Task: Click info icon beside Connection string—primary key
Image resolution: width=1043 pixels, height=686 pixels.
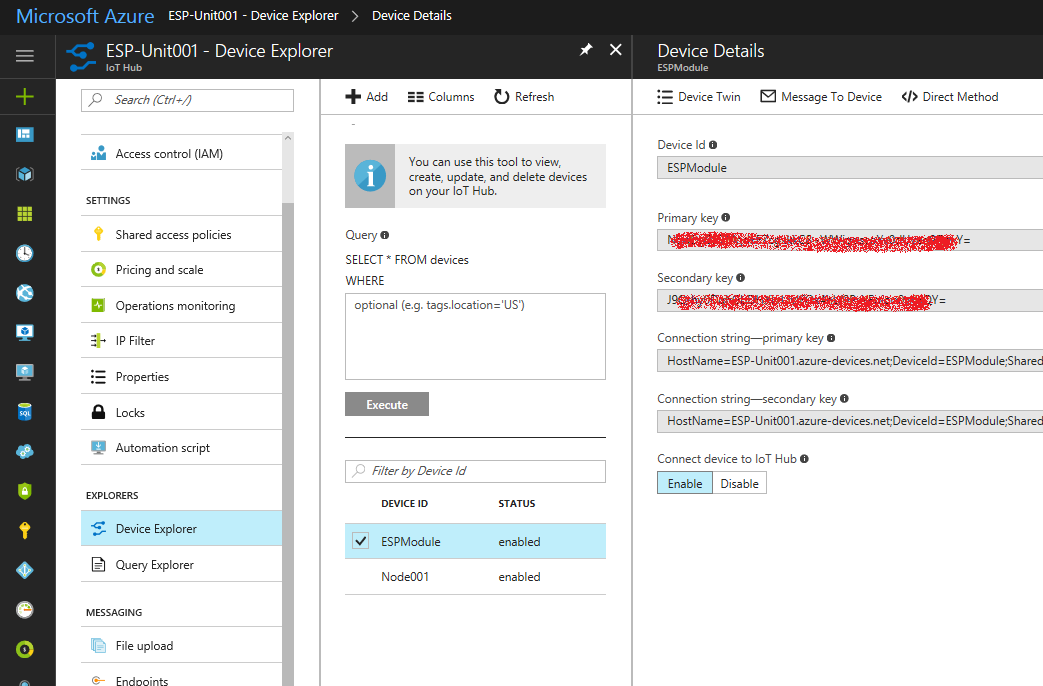Action: (x=831, y=338)
